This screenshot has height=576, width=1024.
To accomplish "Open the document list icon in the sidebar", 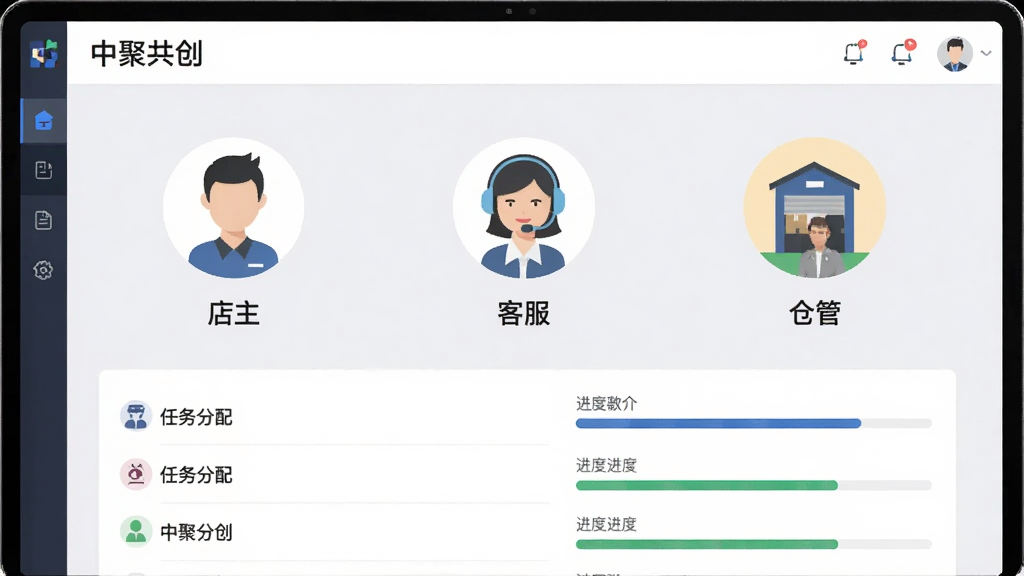I will click(x=44, y=170).
